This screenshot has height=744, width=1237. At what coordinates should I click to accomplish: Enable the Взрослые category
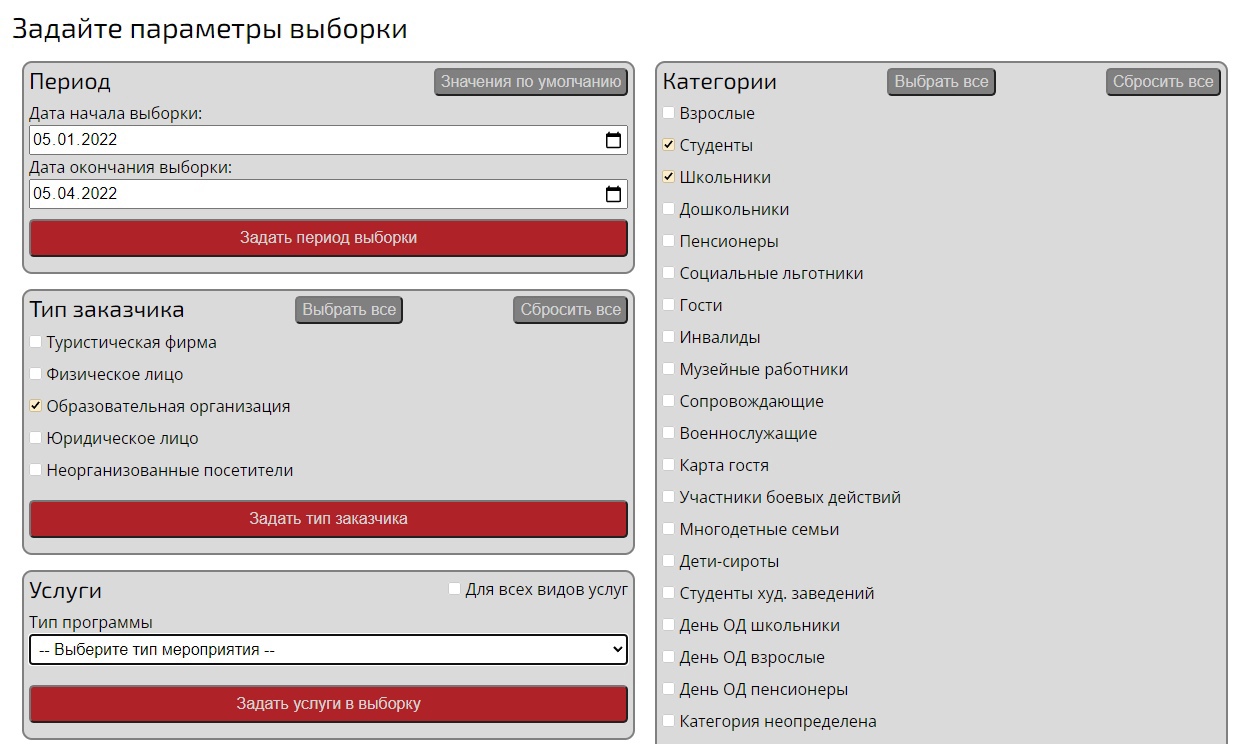click(x=668, y=113)
